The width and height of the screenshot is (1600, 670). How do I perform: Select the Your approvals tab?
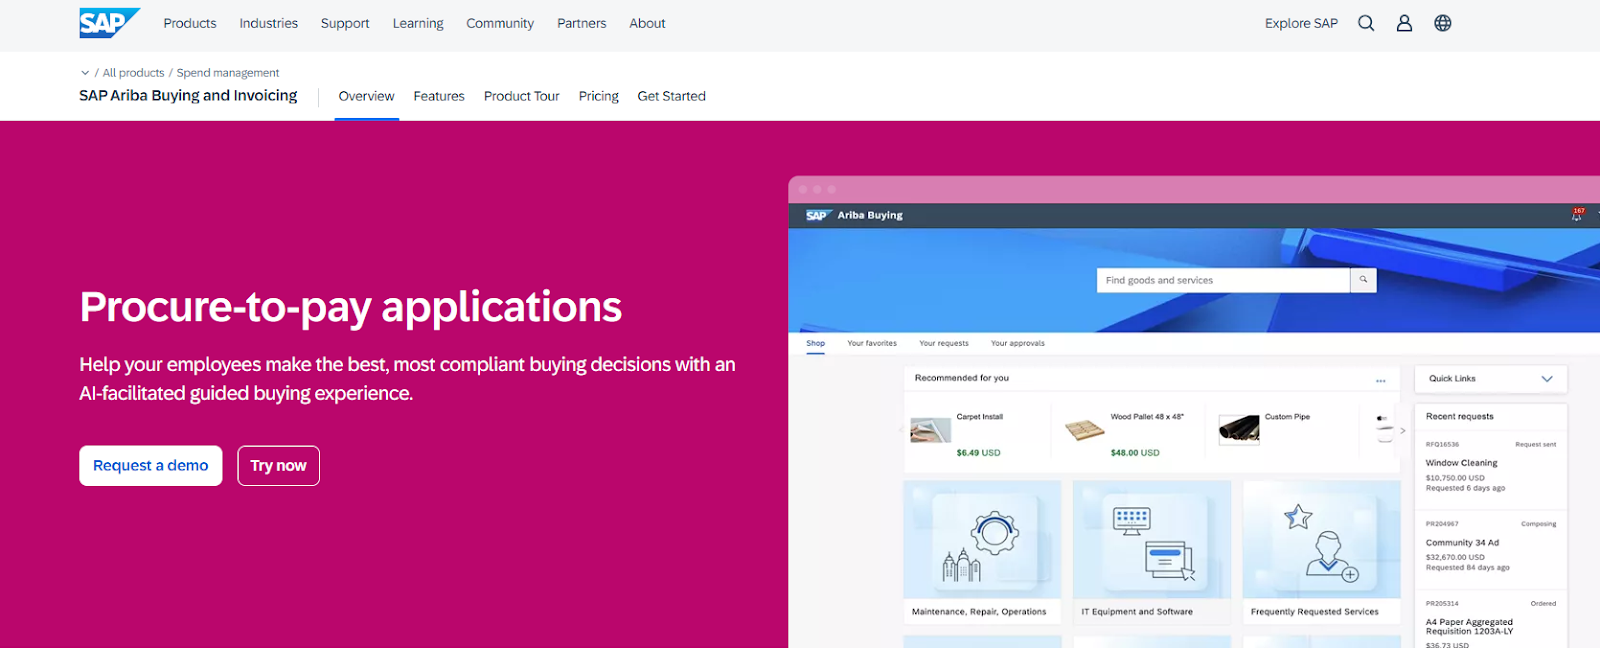coord(1017,343)
